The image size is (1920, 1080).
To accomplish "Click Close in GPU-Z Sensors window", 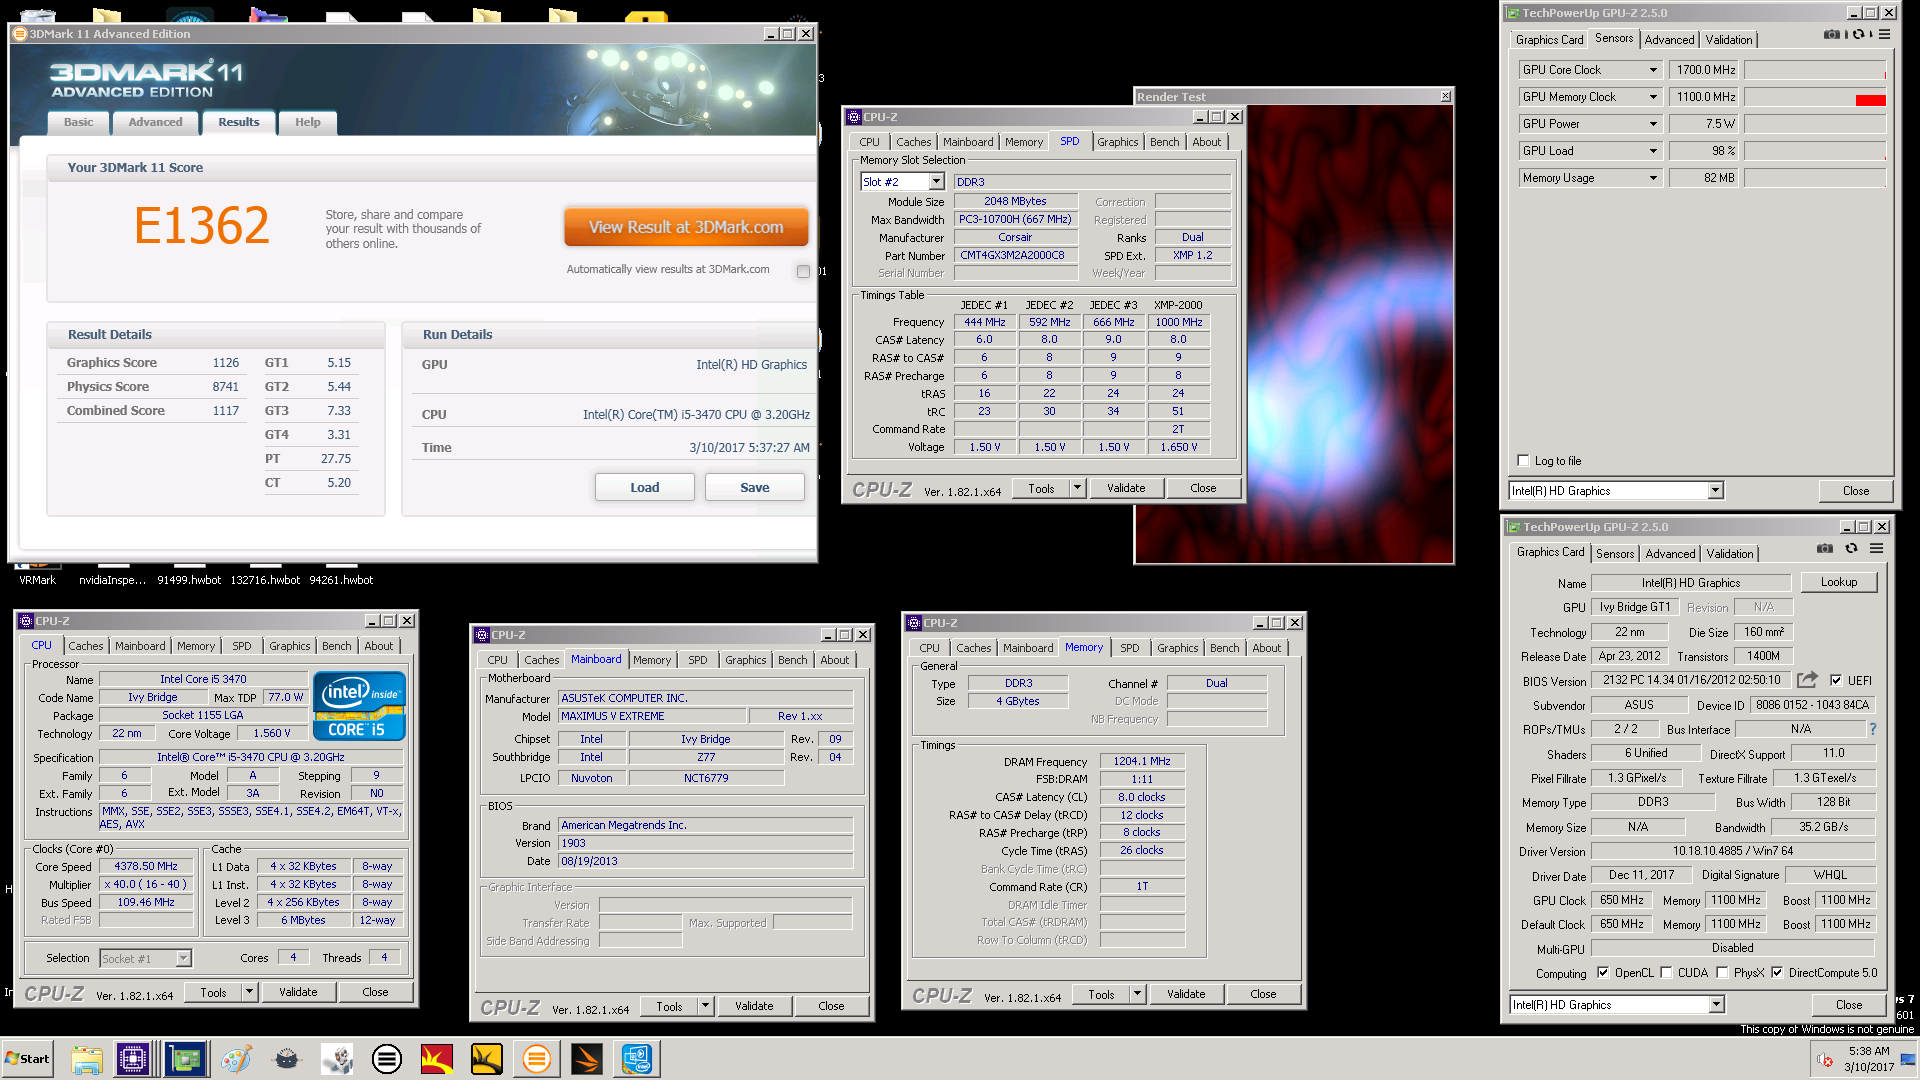I will click(1856, 491).
